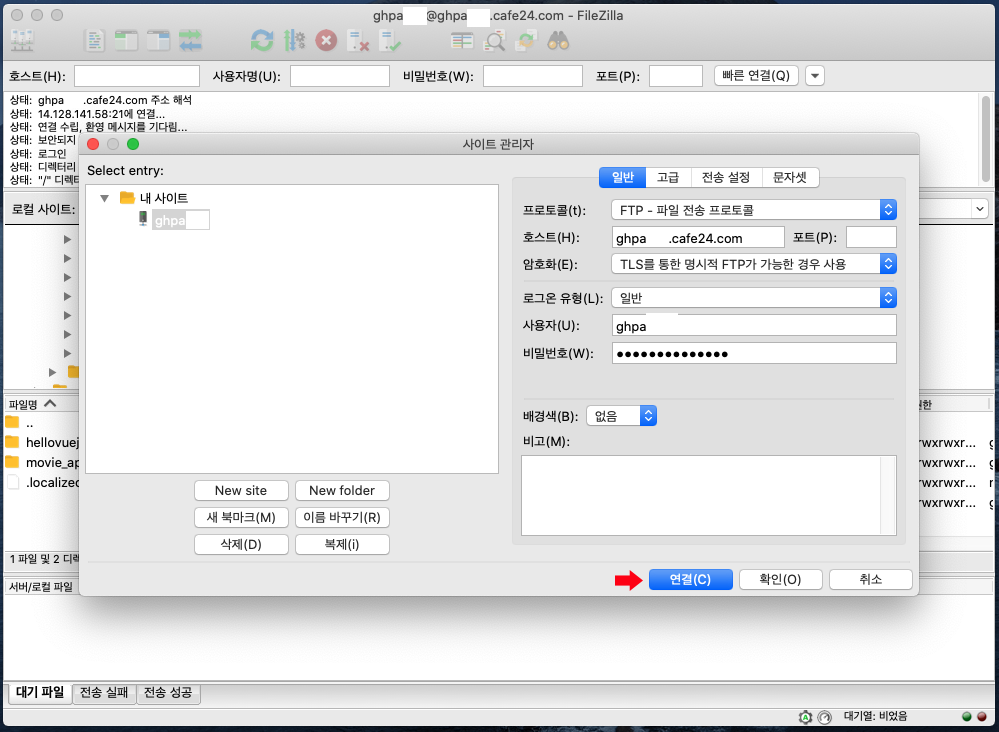Viewport: 999px width, 732px height.
Task: Focus the site manager port (포트) field
Action: click(871, 238)
